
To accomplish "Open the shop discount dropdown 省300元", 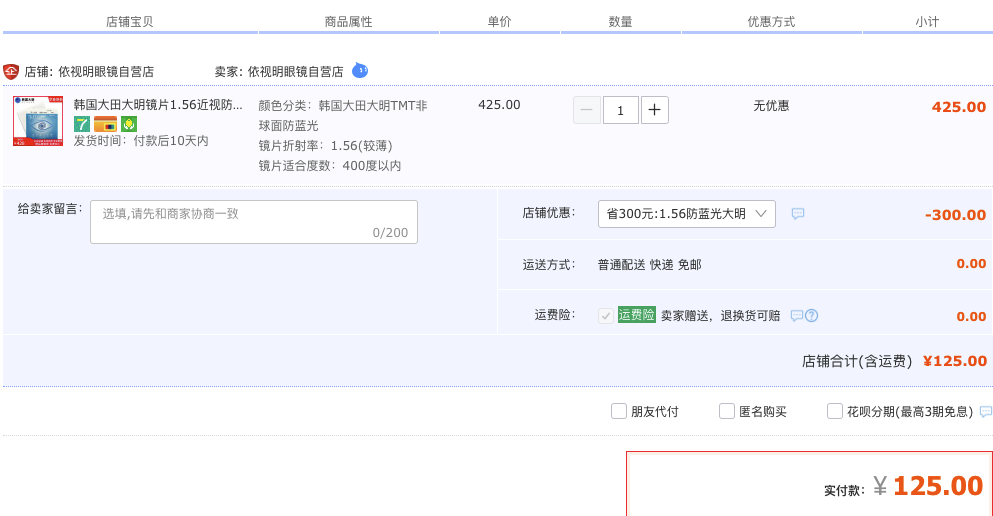I will point(686,214).
